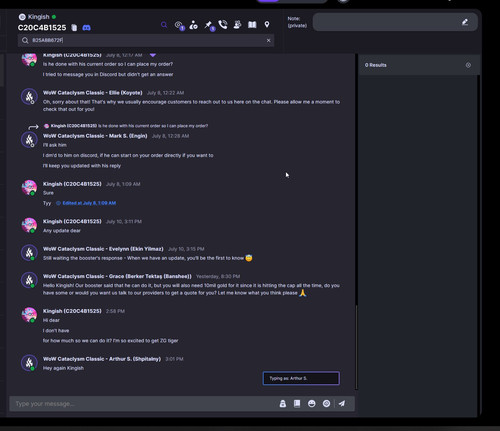Open pinned messages via the pin icon
The width and height of the screenshot is (500, 431).
click(x=209, y=25)
